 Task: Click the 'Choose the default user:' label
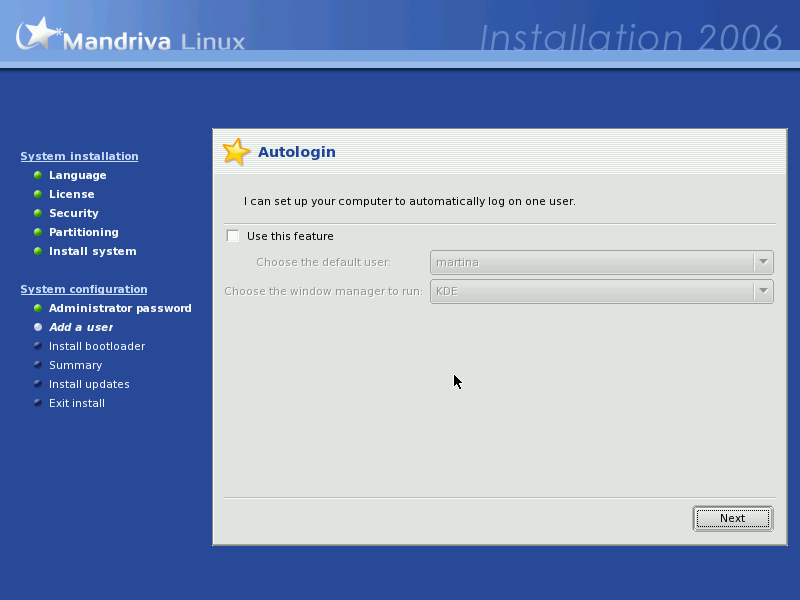click(x=323, y=262)
